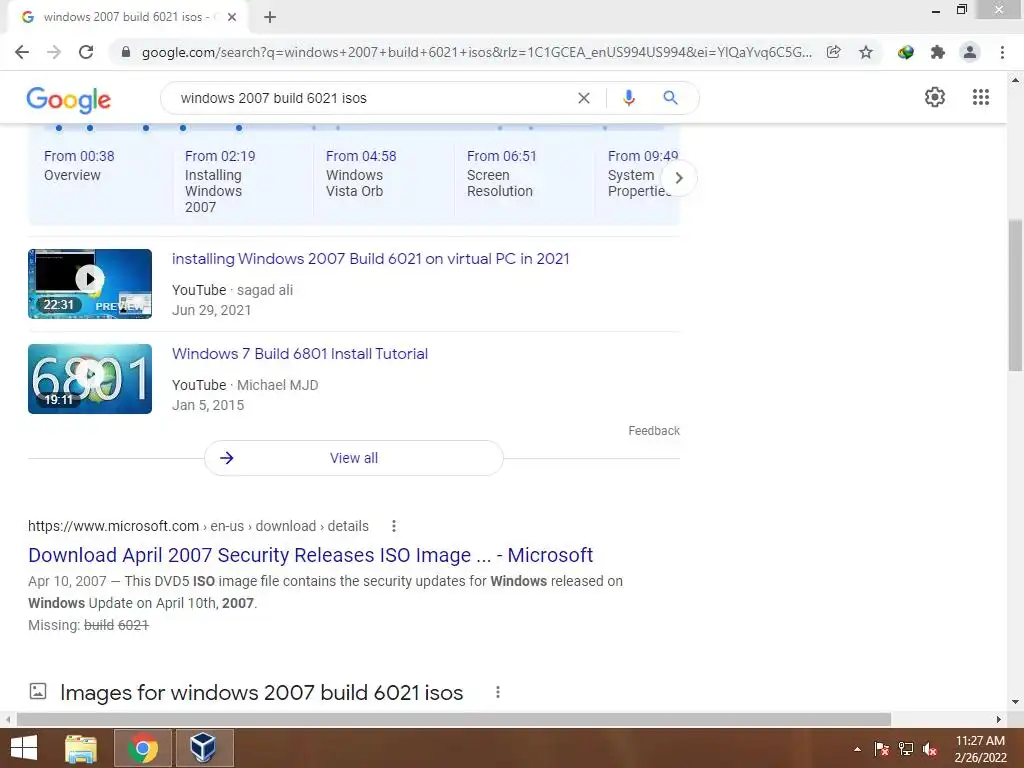Click the scroll down arrow
This screenshot has height=768, width=1024.
click(1015, 702)
